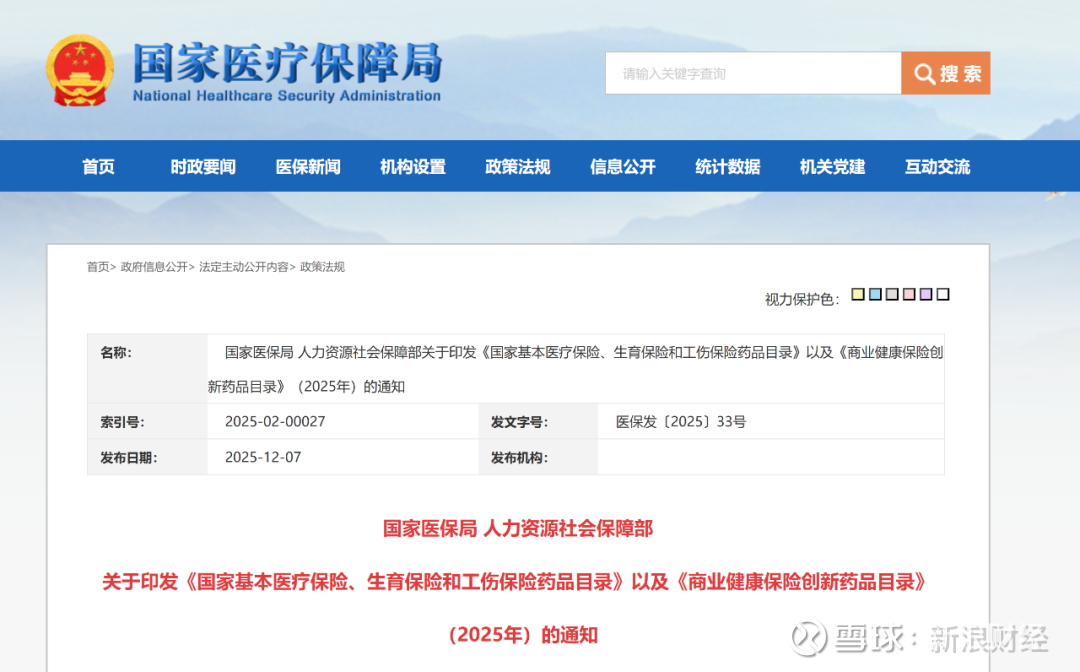
Task: Click red heading 国家医保局 人力资源社会保障部
Action: tap(518, 528)
